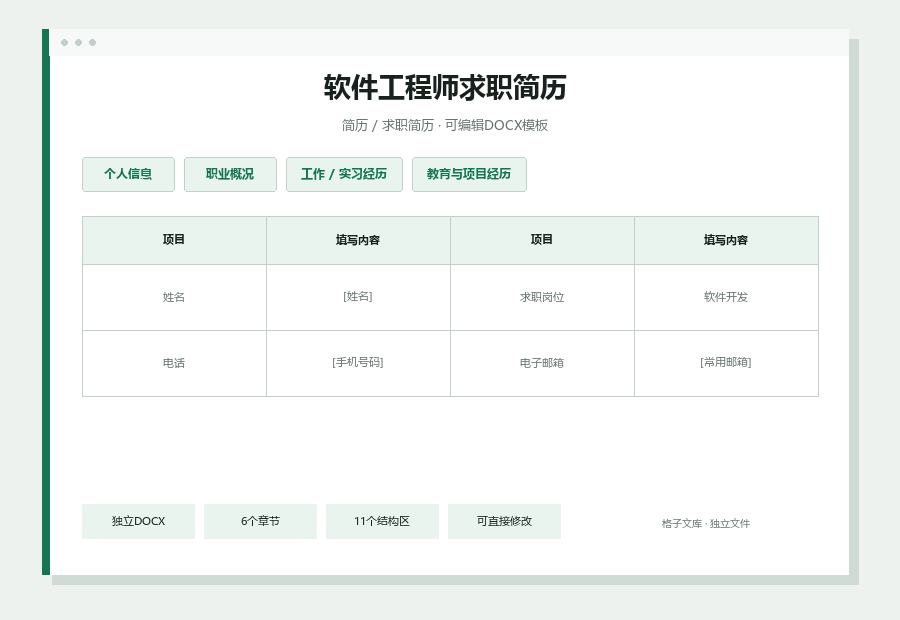
Task: Click the 软件开发 value cell
Action: click(x=727, y=297)
